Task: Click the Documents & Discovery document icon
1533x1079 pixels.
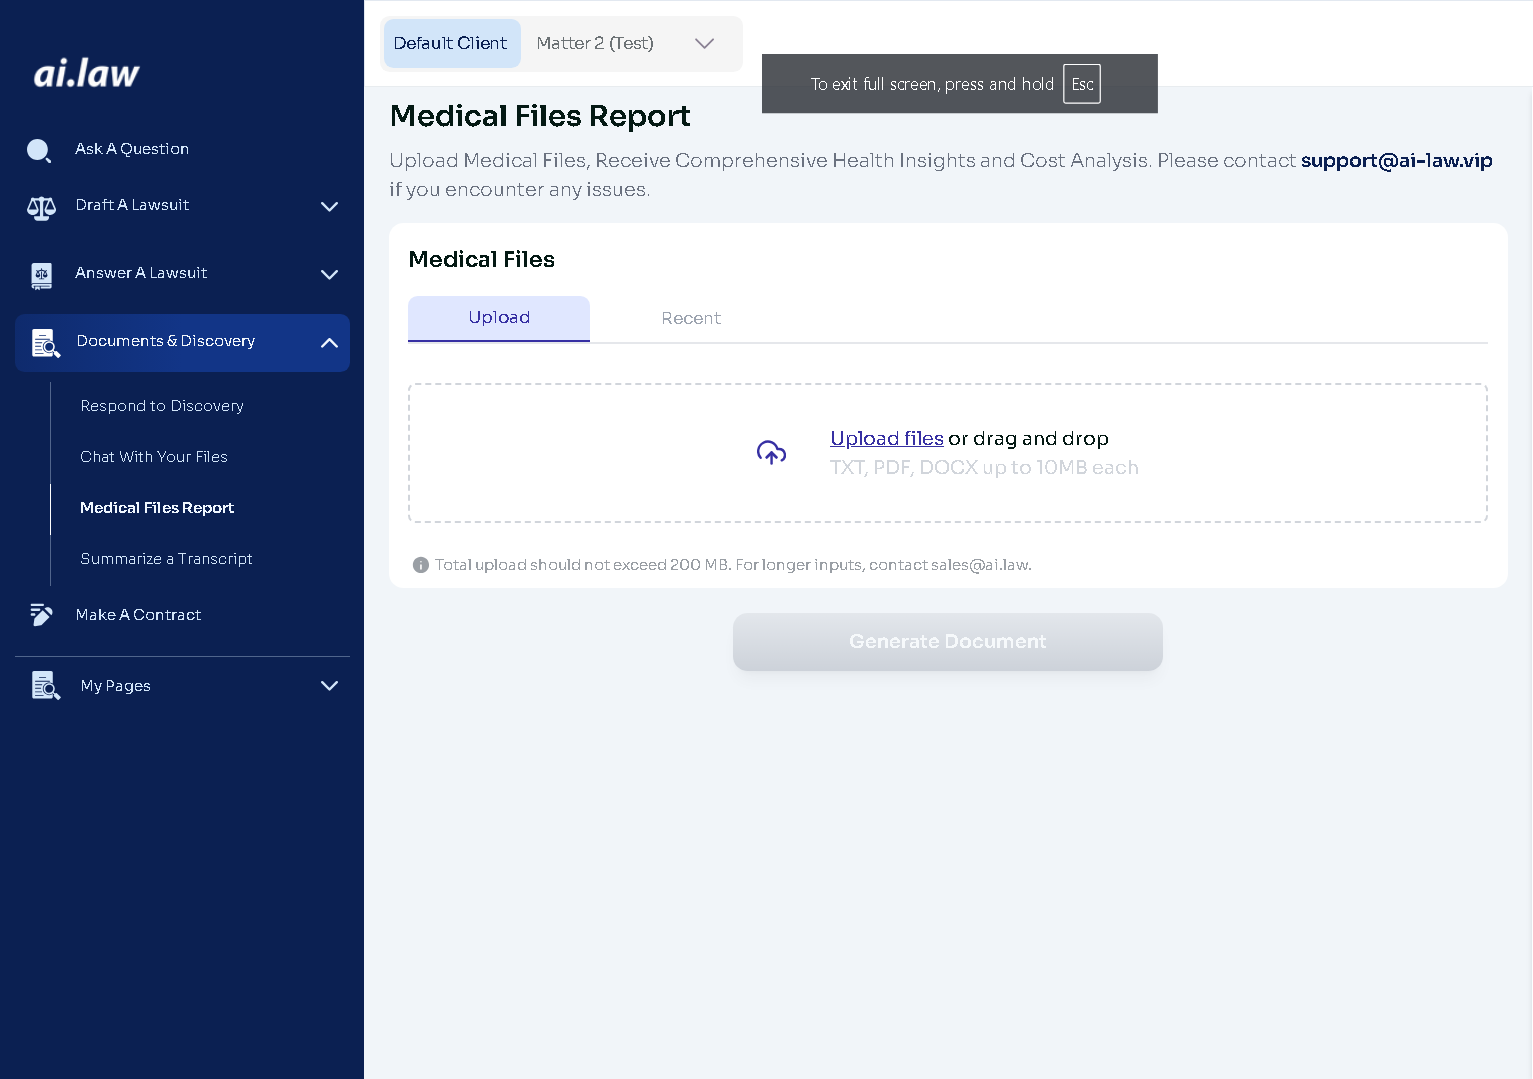Action: tap(45, 343)
